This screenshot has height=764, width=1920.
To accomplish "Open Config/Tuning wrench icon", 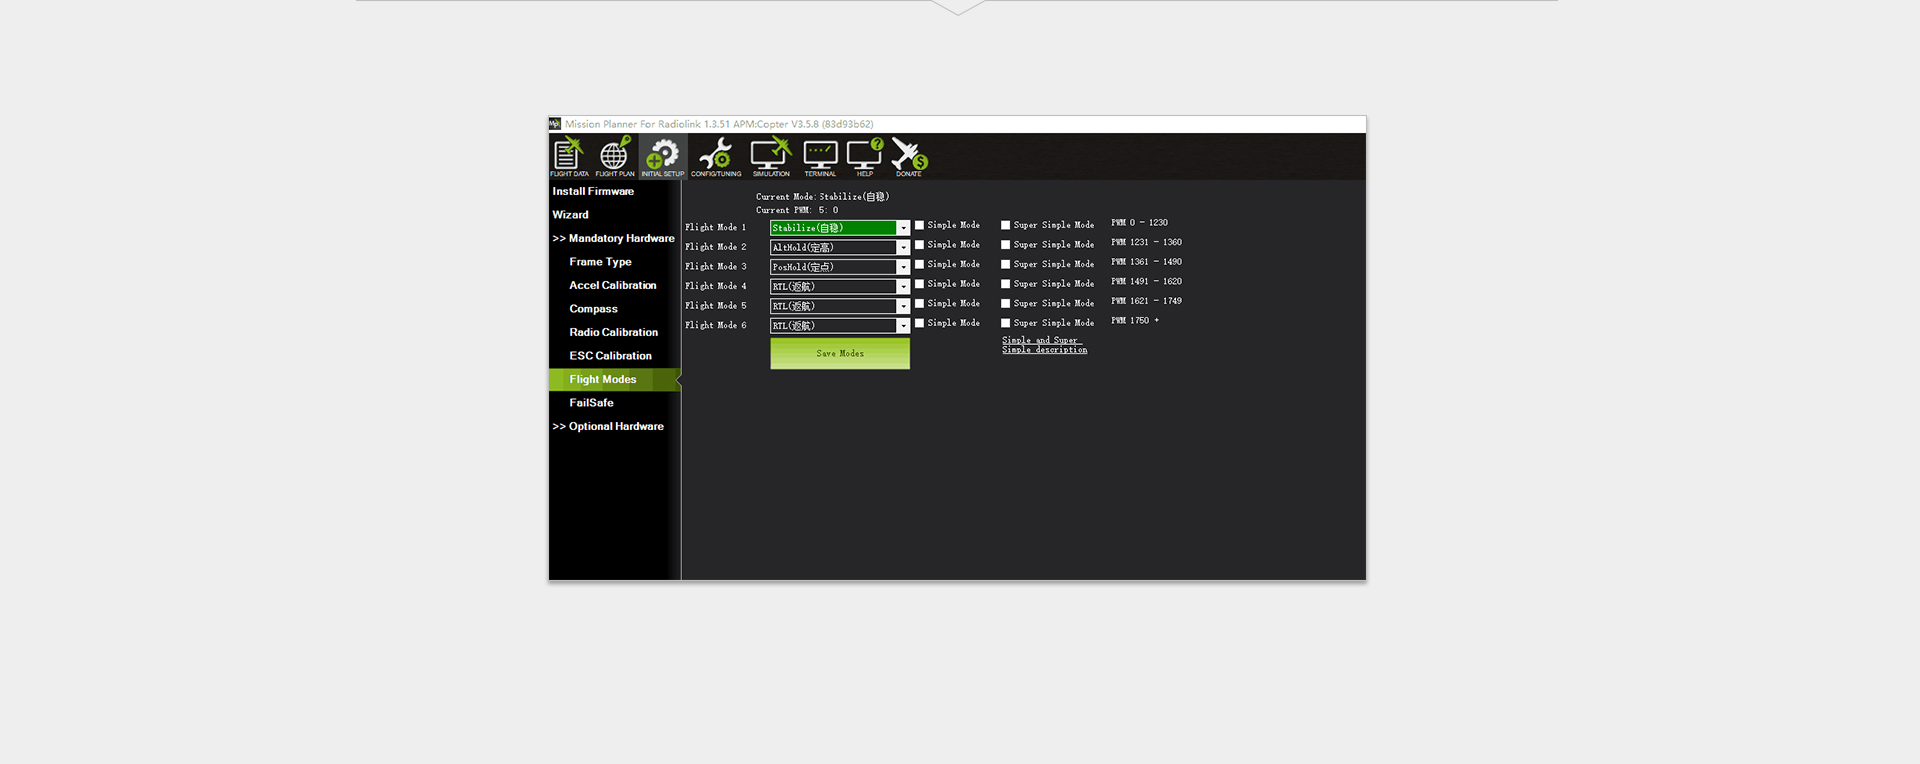I will [x=716, y=157].
